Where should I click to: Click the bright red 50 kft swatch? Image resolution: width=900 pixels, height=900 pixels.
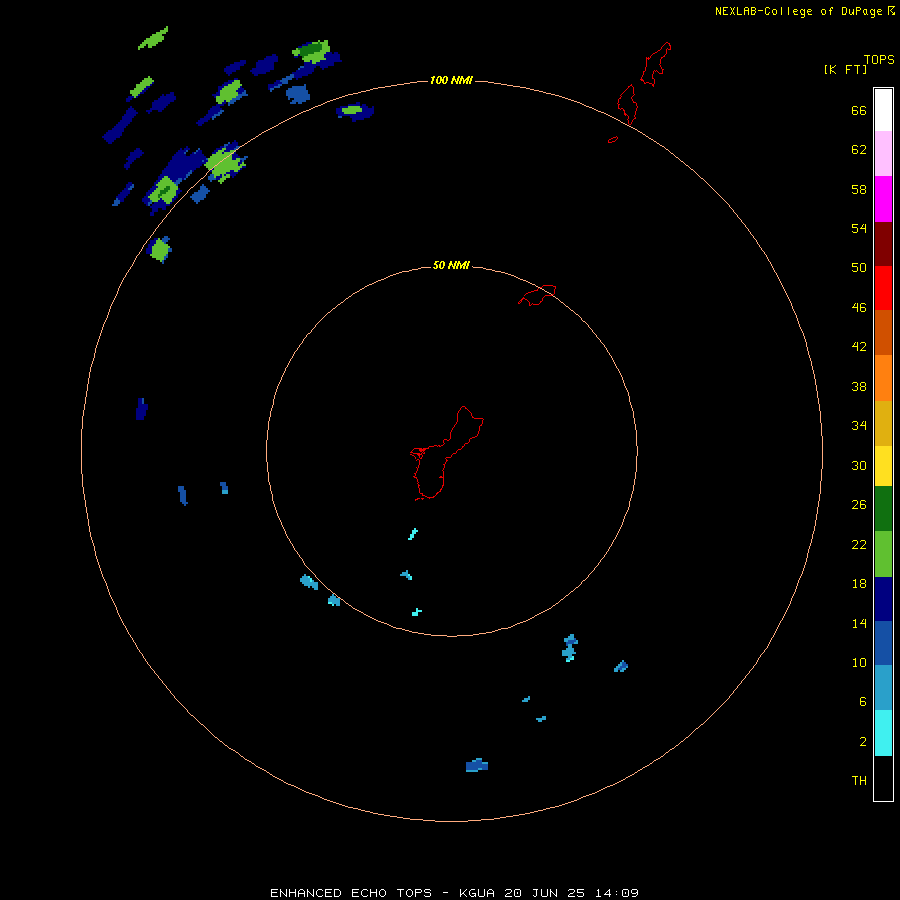(x=883, y=288)
